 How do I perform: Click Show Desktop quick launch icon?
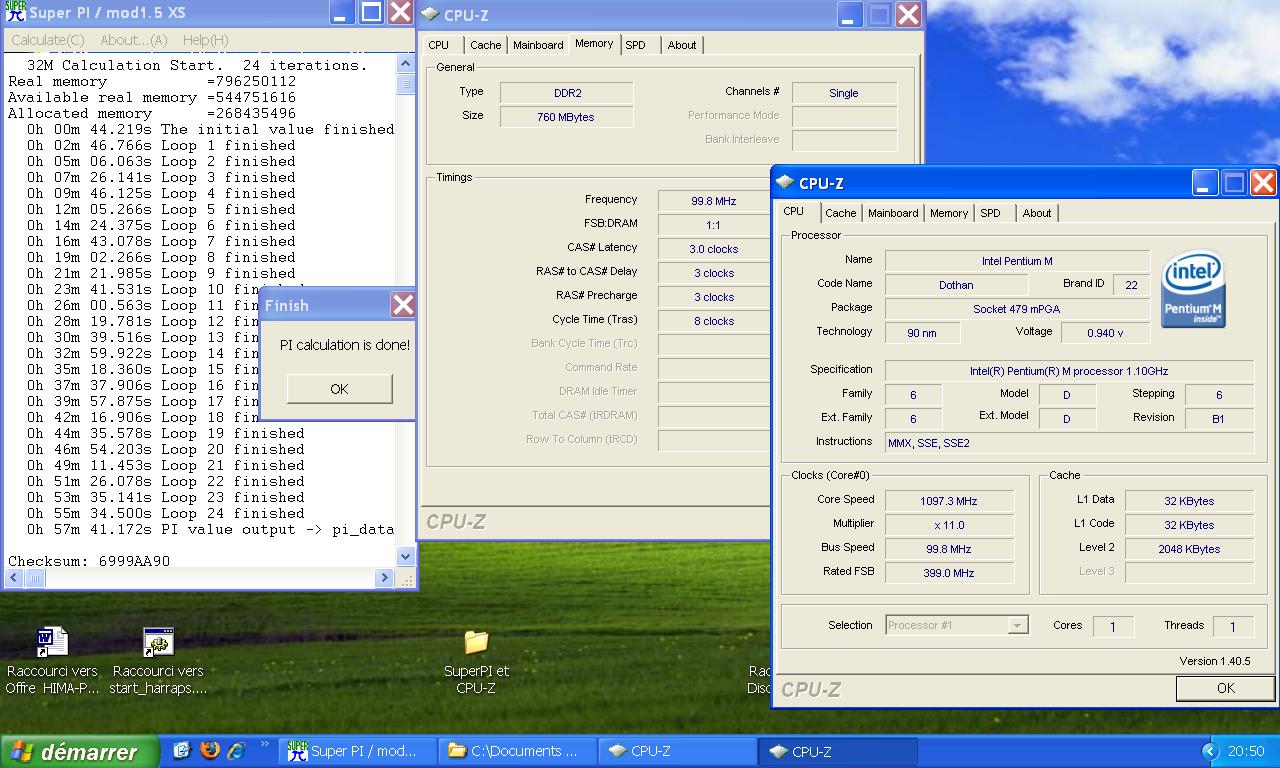point(182,750)
